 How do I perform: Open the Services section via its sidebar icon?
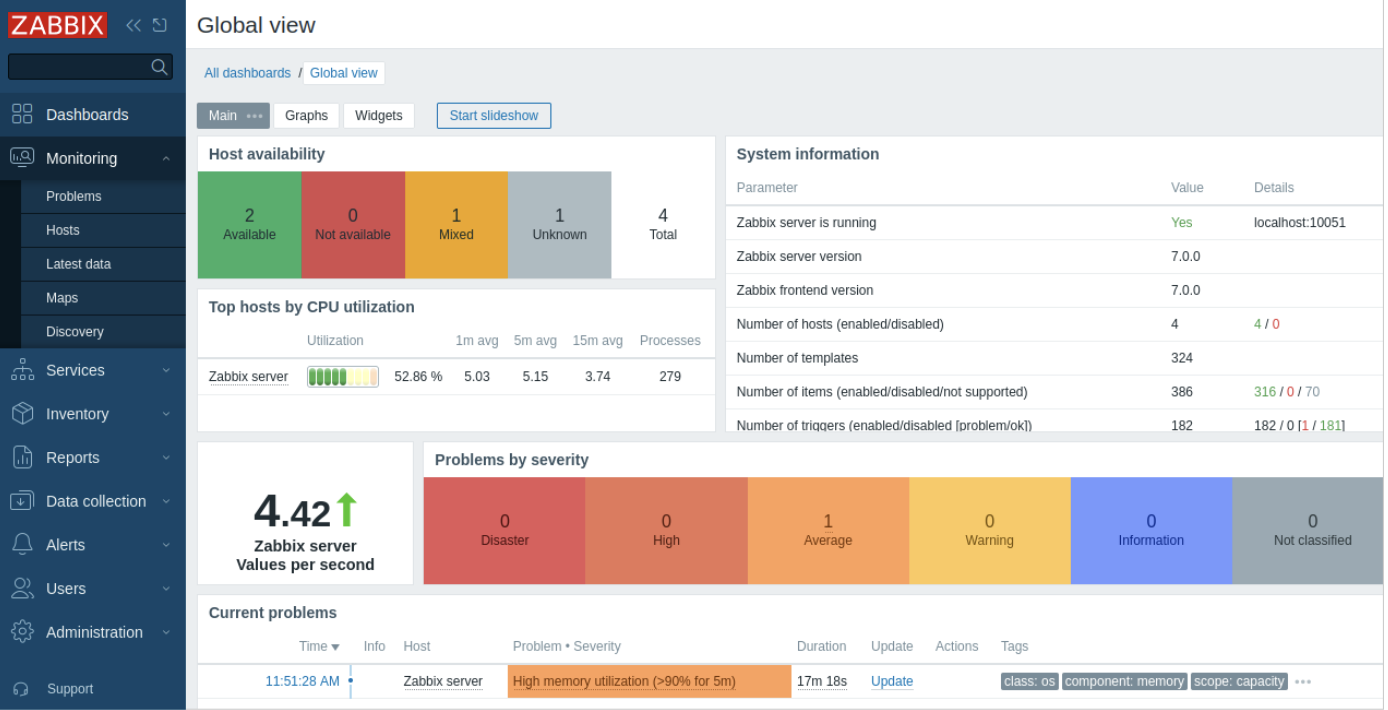coord(22,370)
